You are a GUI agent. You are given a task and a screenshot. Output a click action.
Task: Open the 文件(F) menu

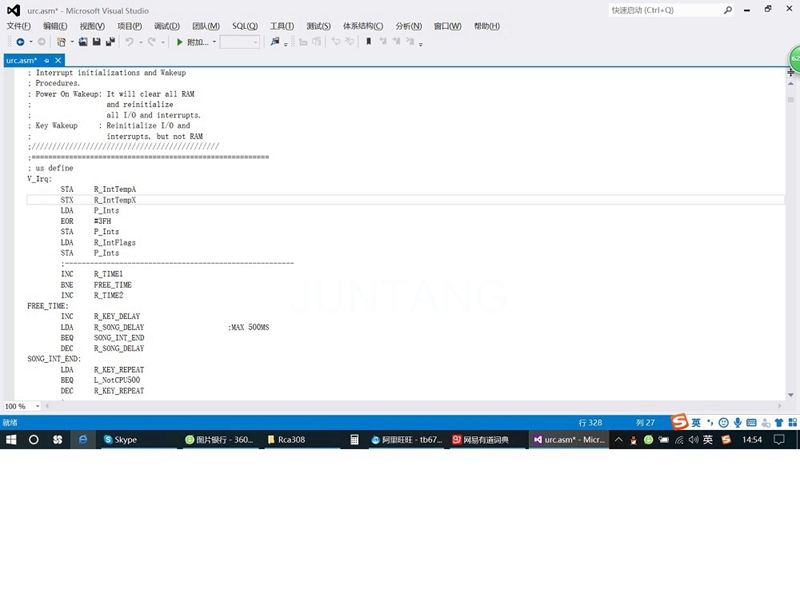click(18, 26)
